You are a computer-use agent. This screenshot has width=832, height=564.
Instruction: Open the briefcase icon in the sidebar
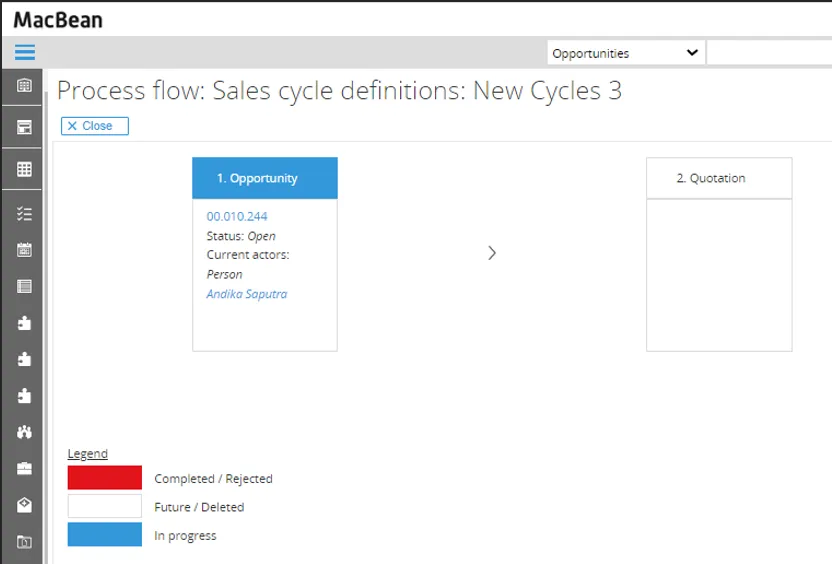point(25,468)
